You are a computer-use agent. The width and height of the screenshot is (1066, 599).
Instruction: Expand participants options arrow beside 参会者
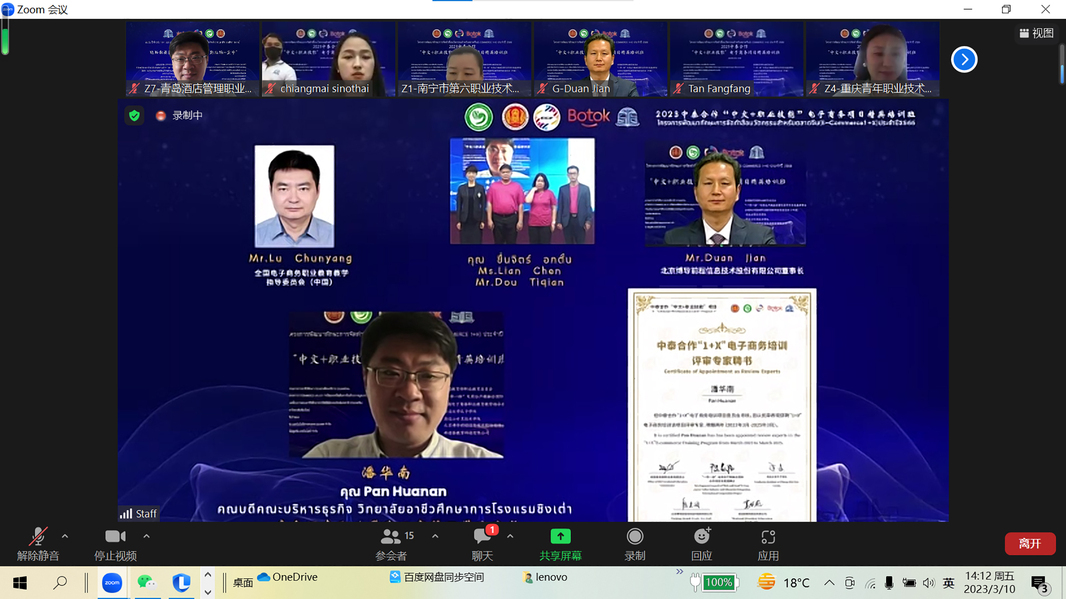click(435, 537)
